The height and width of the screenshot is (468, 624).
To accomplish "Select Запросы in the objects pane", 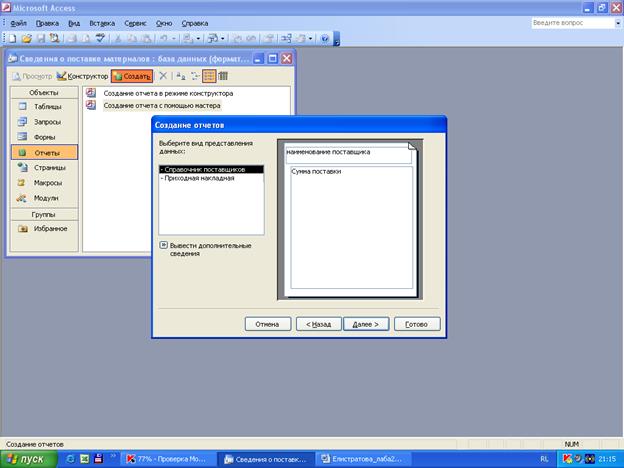I will point(44,122).
